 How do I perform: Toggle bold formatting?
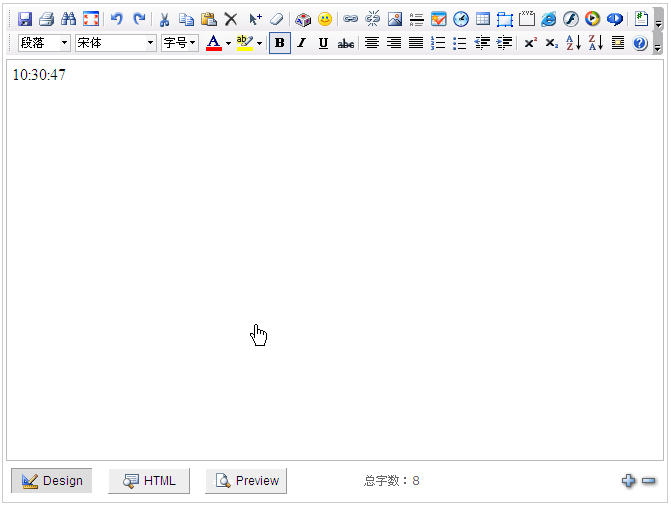pos(280,43)
